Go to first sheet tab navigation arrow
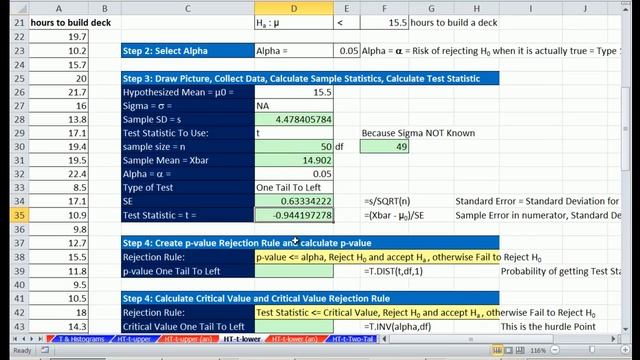This screenshot has width=640, height=360. click(x=15, y=339)
